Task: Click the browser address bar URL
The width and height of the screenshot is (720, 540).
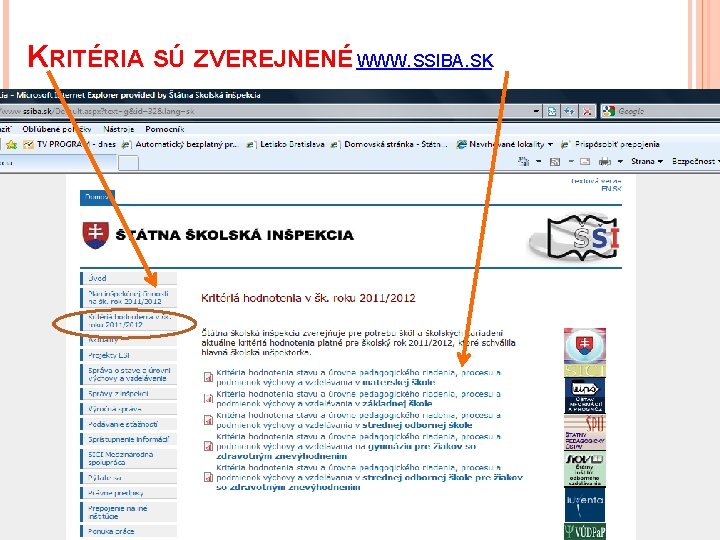Action: 264,111
